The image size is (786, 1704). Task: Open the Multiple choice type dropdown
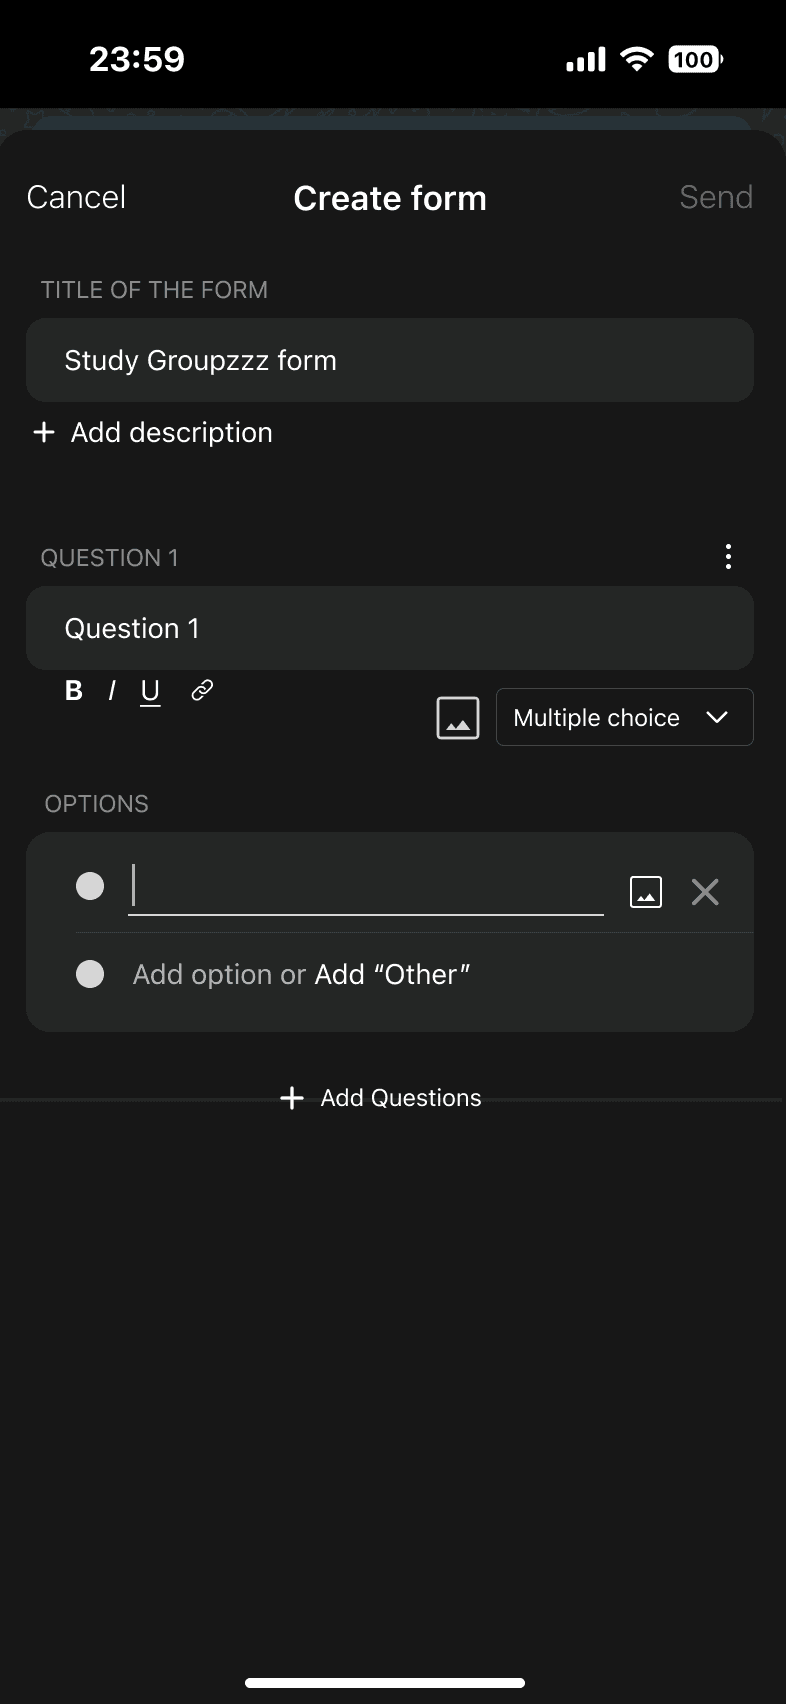(597, 718)
